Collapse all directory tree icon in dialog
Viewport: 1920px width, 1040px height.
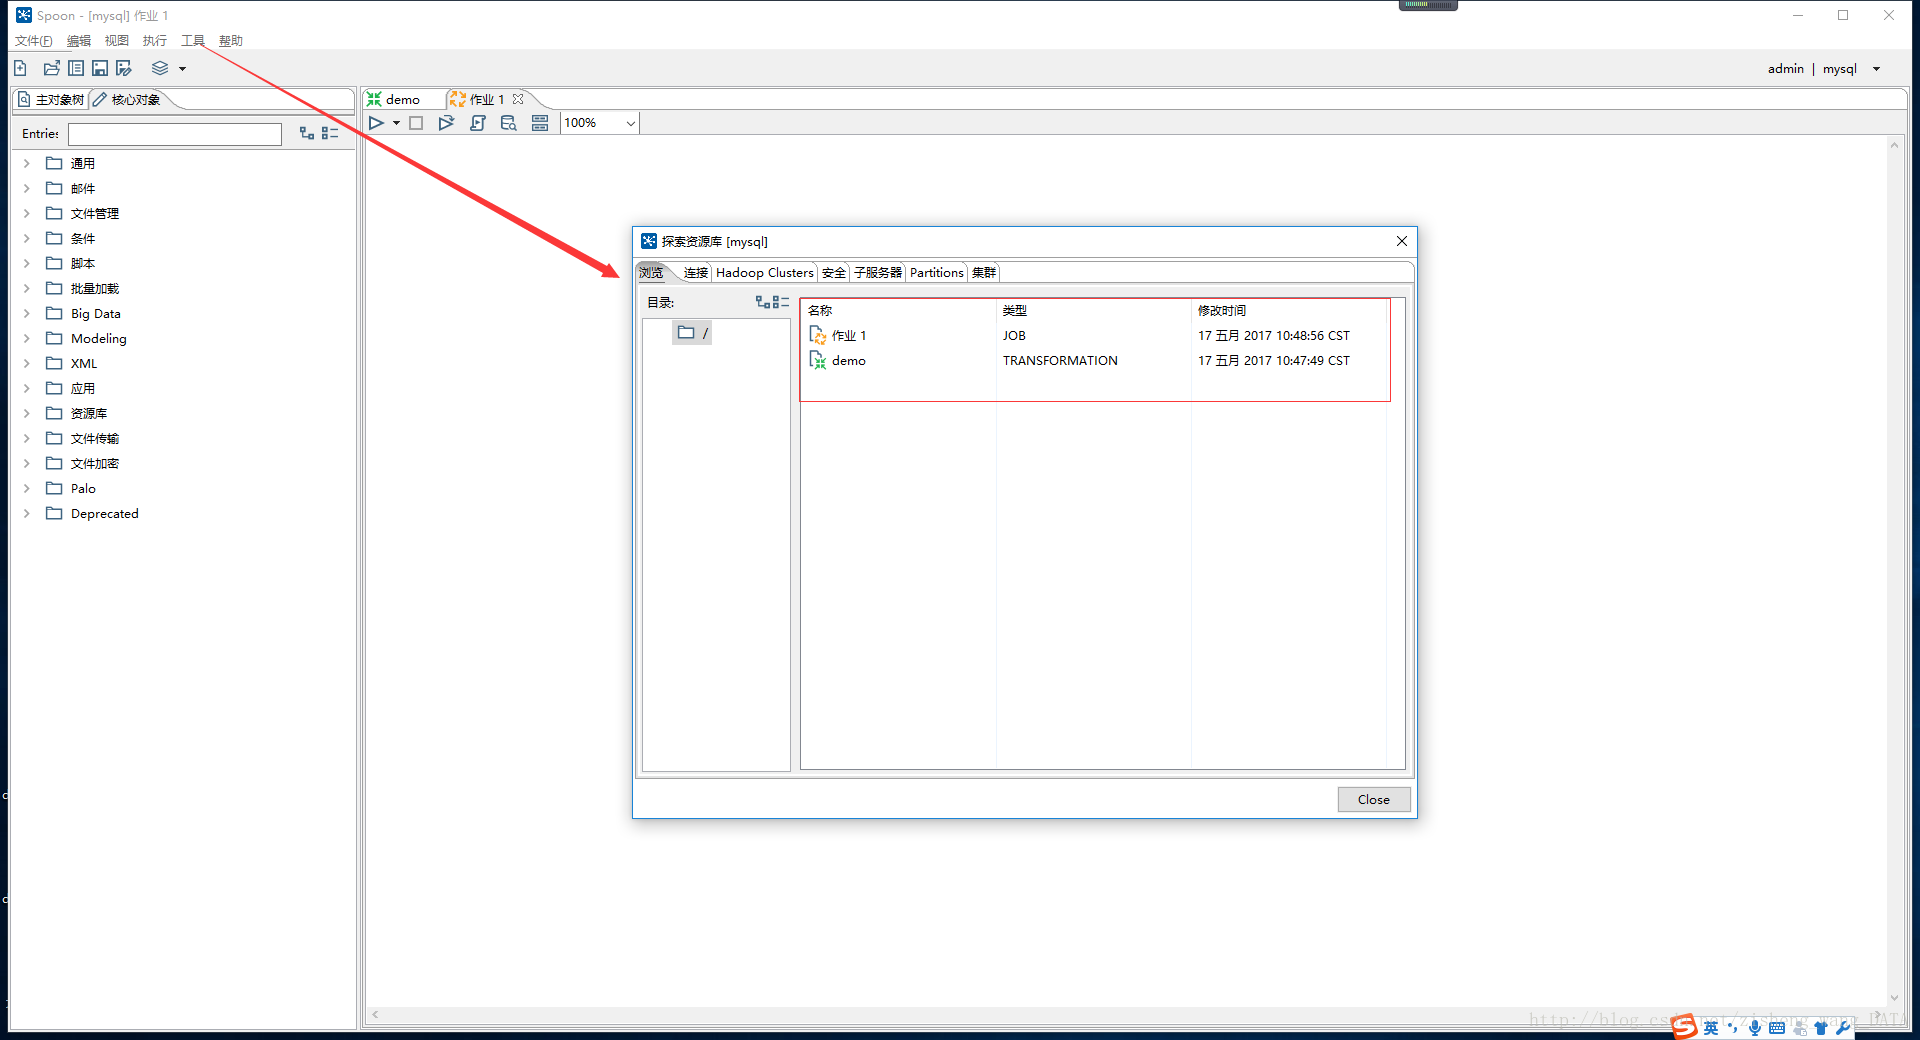point(781,302)
